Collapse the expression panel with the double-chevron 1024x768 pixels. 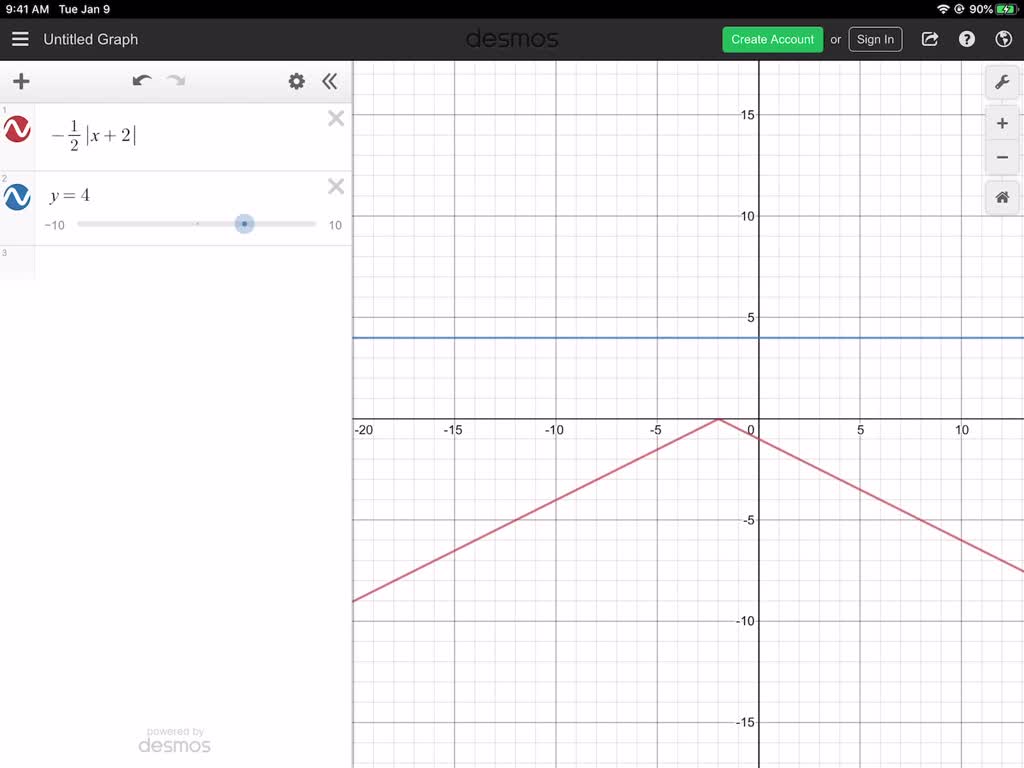click(330, 82)
